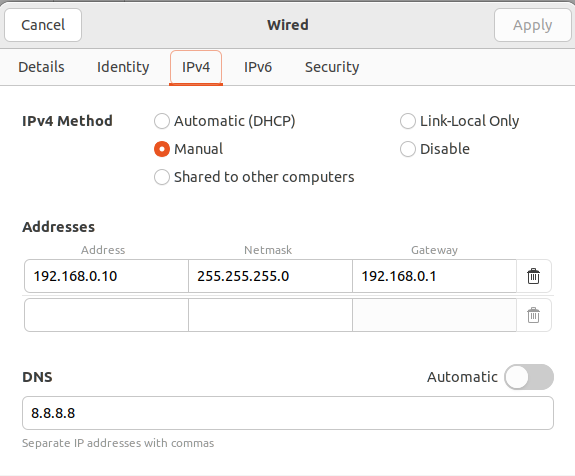Go to the Security tab
This screenshot has width=575, height=476.
pyautogui.click(x=332, y=67)
